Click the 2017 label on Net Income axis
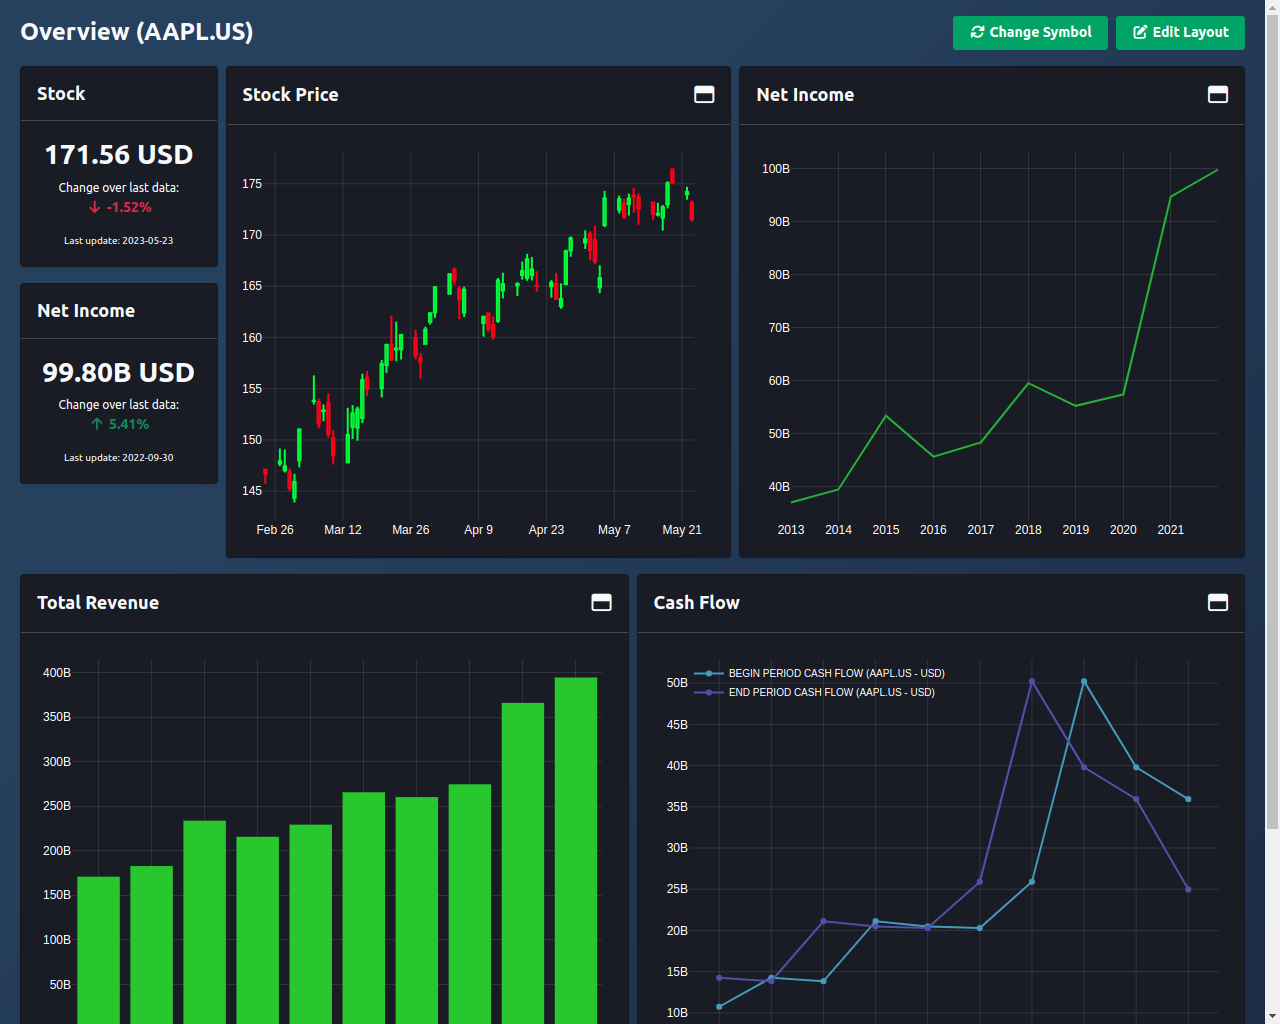The width and height of the screenshot is (1280, 1024). [981, 530]
